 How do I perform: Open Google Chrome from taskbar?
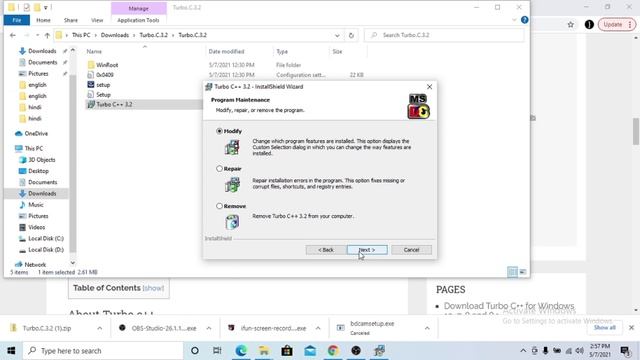(333, 351)
